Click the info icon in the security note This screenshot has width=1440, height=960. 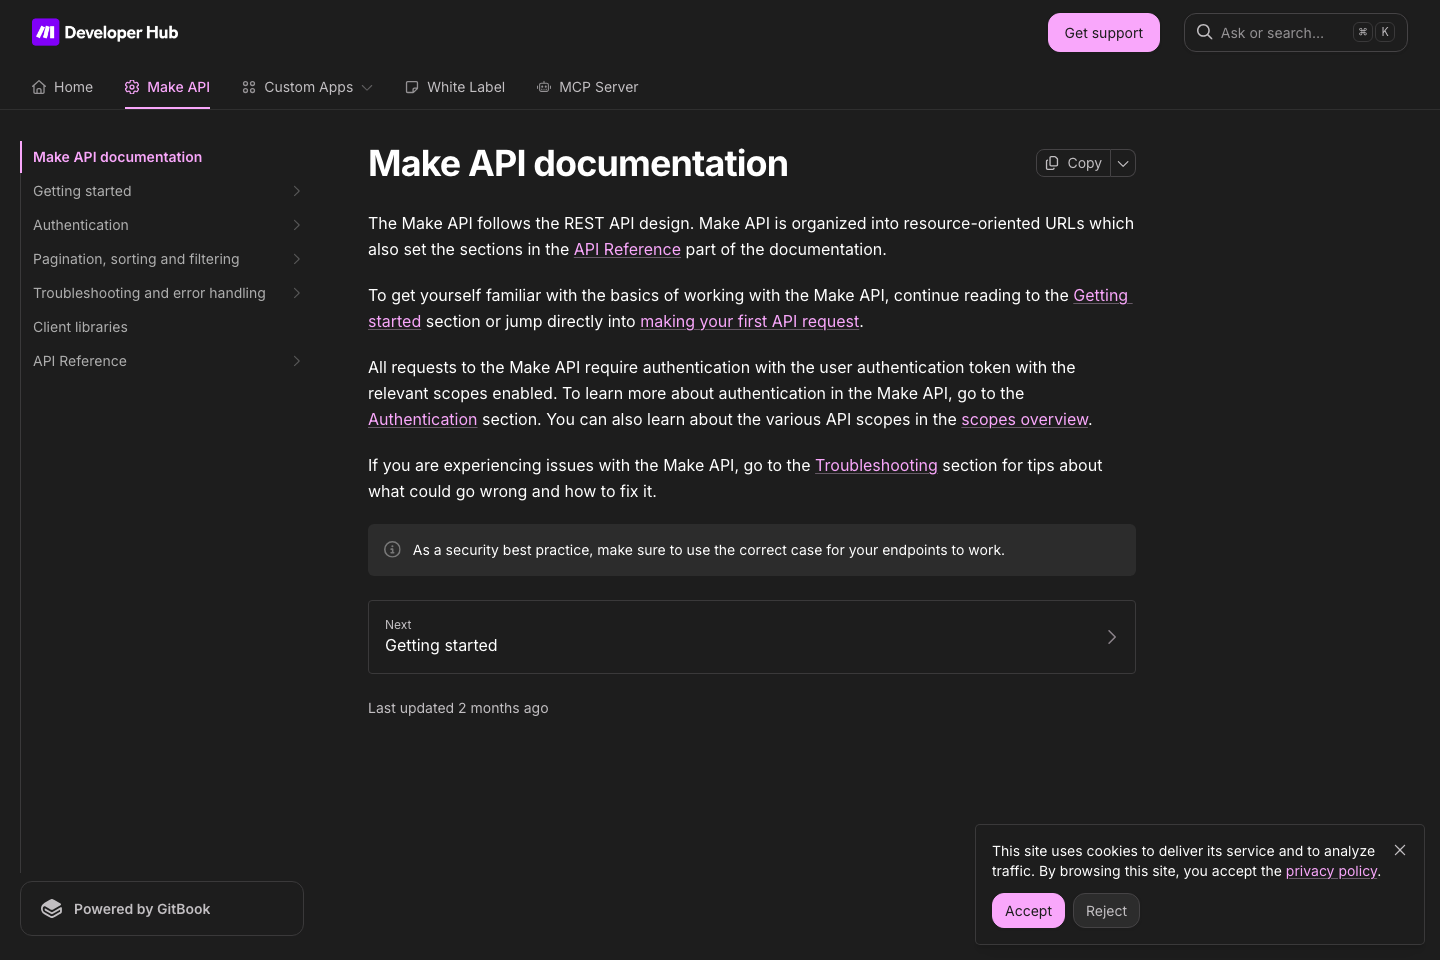(392, 549)
